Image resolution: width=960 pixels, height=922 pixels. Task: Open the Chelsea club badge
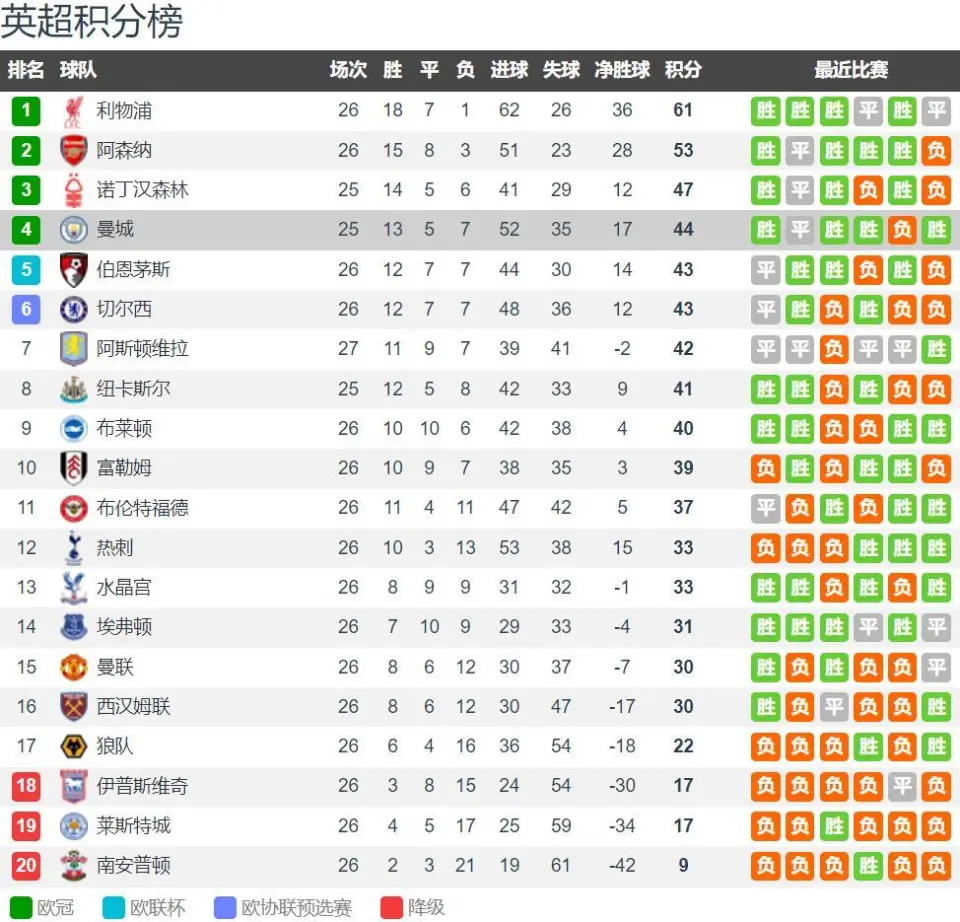pyautogui.click(x=73, y=309)
